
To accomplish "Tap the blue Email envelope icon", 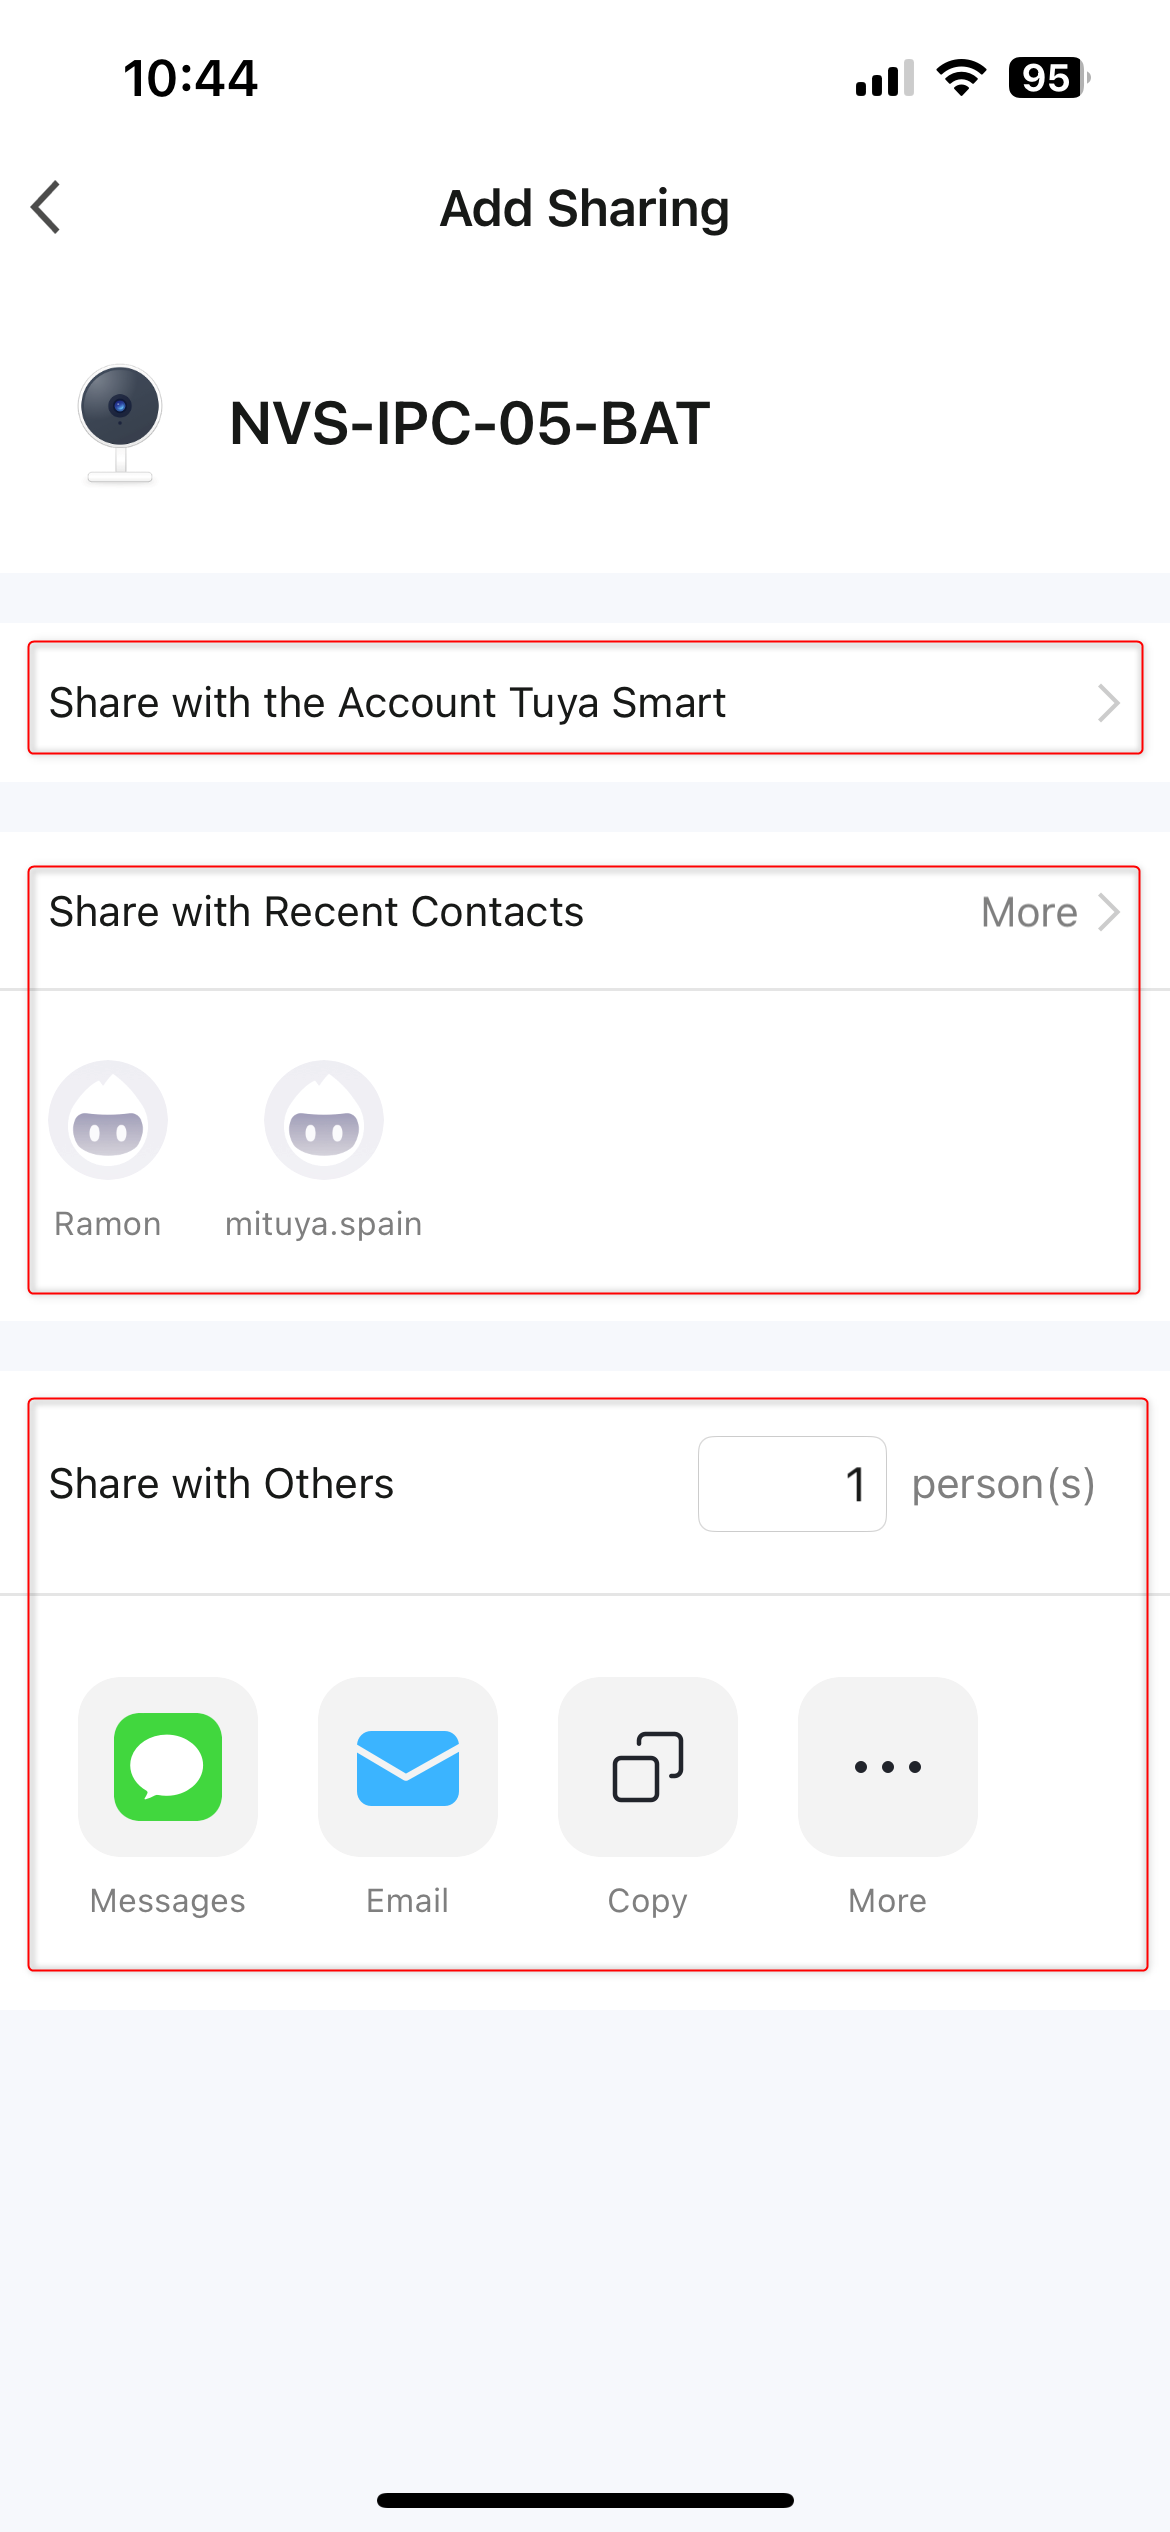I will [408, 1766].
